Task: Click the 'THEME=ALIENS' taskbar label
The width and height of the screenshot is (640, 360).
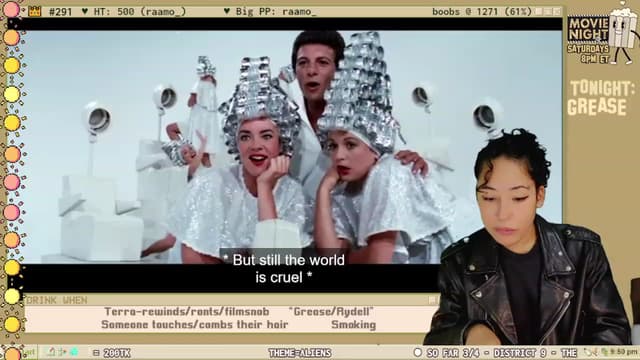Action: 300,353
